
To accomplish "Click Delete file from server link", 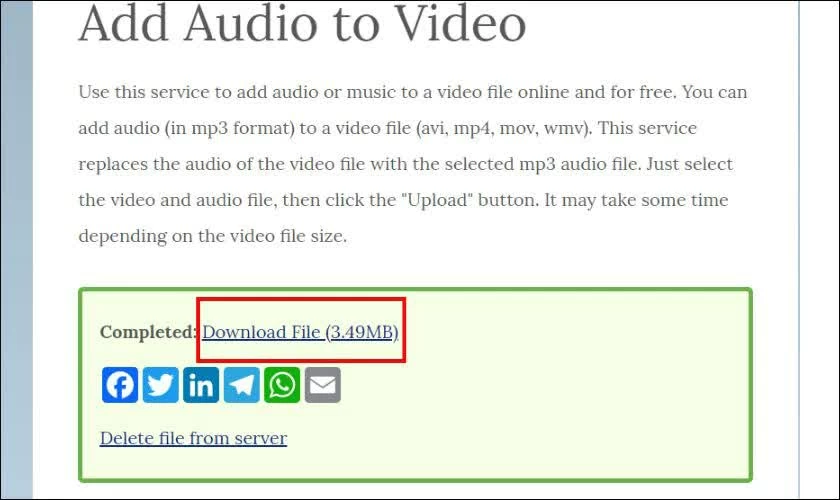I will coord(193,438).
